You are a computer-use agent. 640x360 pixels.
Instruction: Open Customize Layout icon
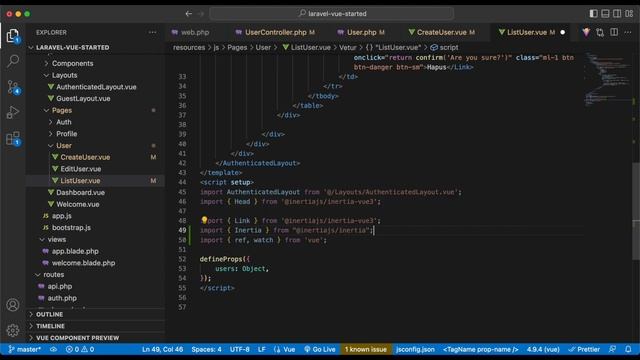629,13
